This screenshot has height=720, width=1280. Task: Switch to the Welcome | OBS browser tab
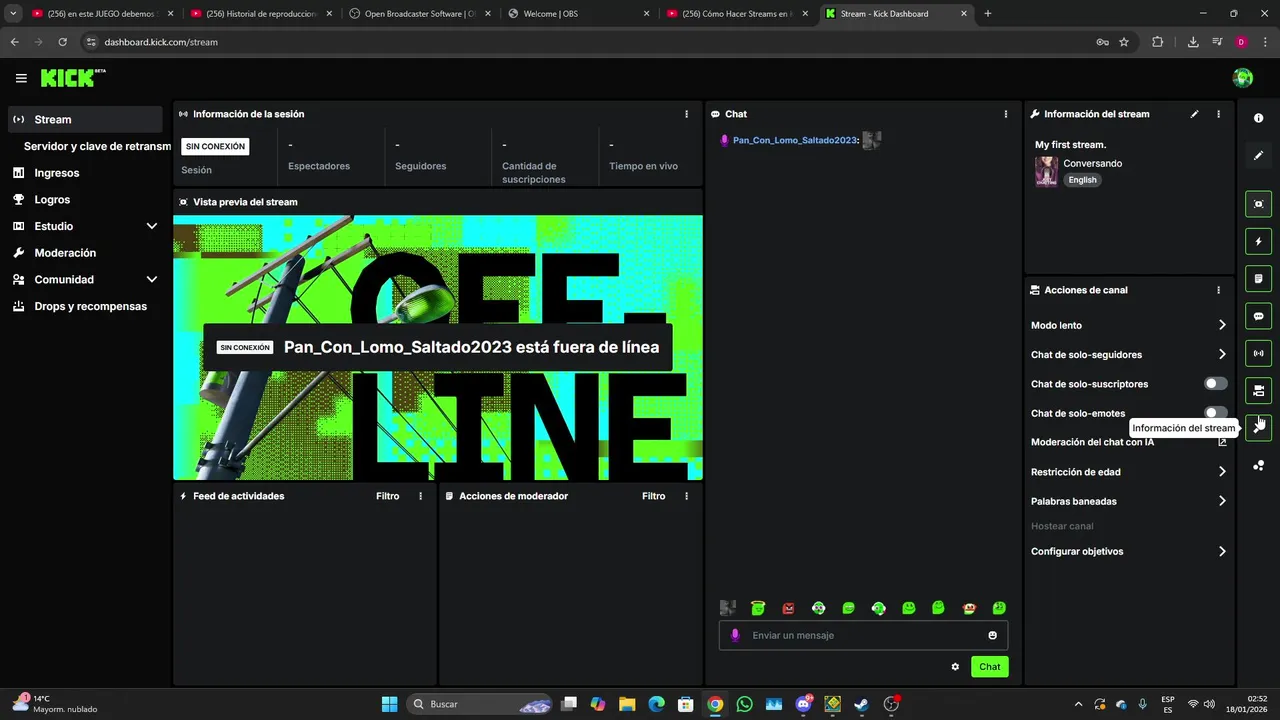point(580,14)
